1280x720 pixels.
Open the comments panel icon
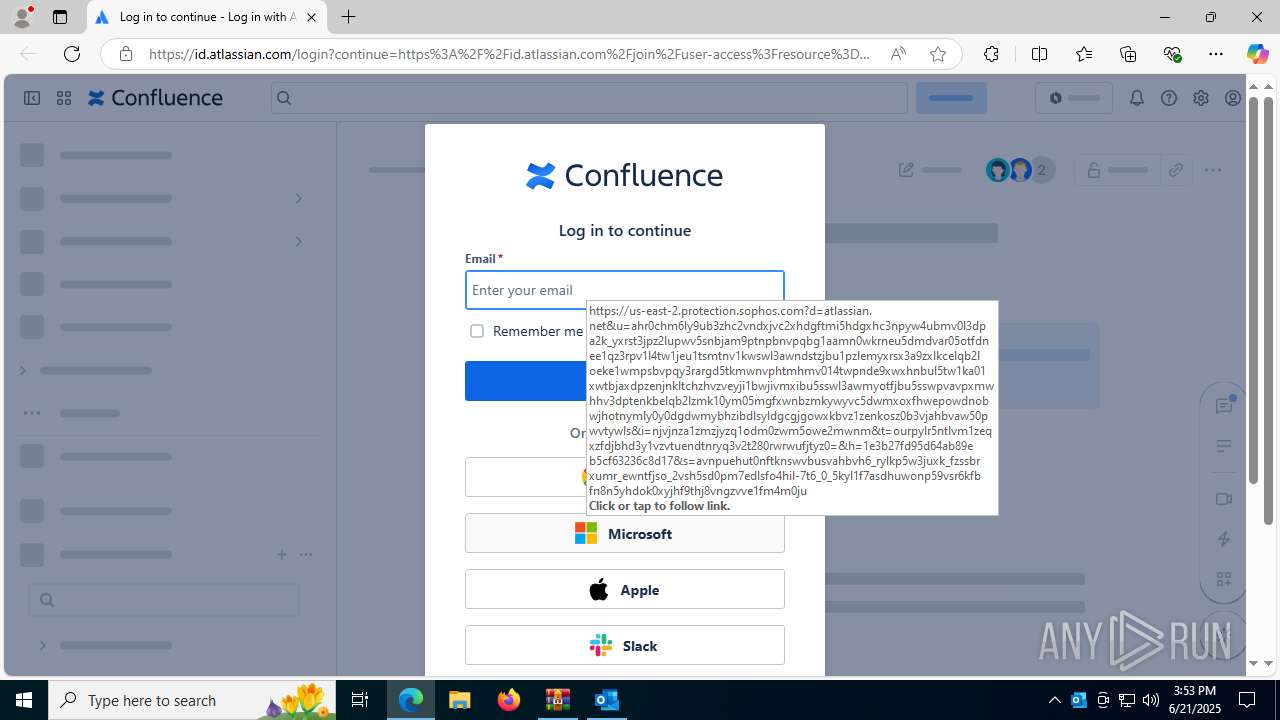pyautogui.click(x=1224, y=405)
